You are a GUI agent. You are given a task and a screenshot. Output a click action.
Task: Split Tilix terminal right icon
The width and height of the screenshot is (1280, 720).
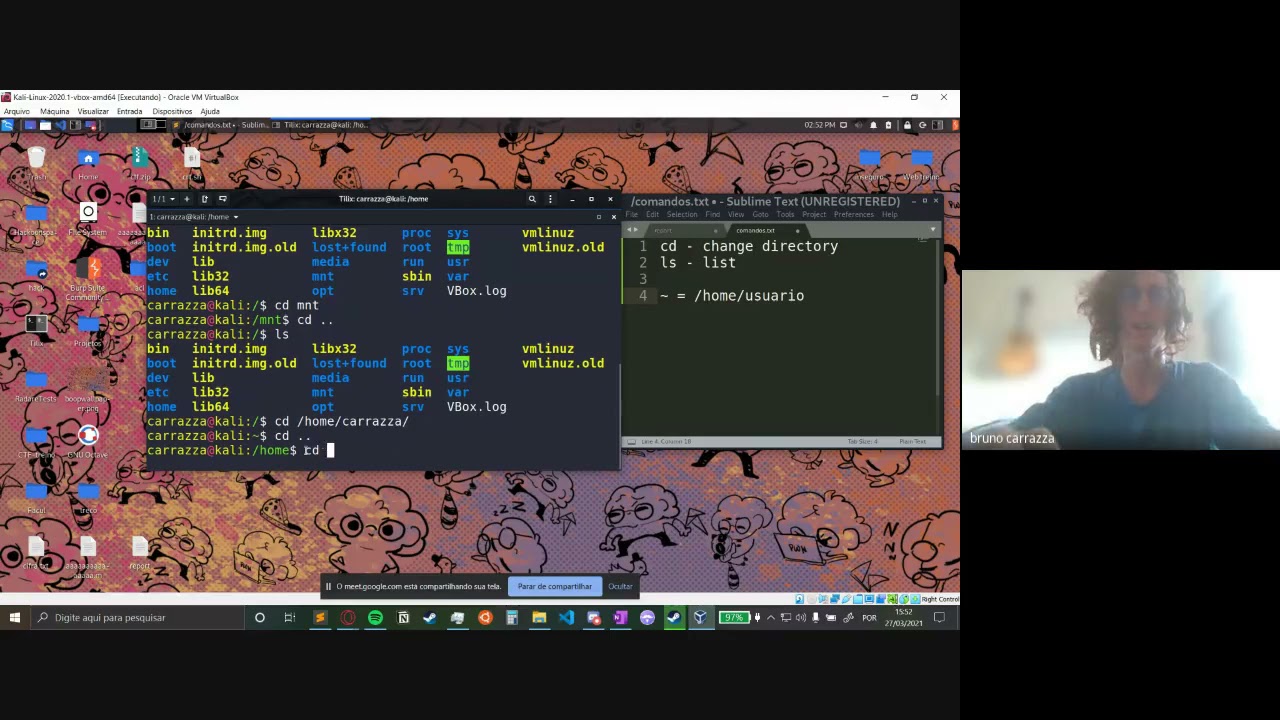204,199
